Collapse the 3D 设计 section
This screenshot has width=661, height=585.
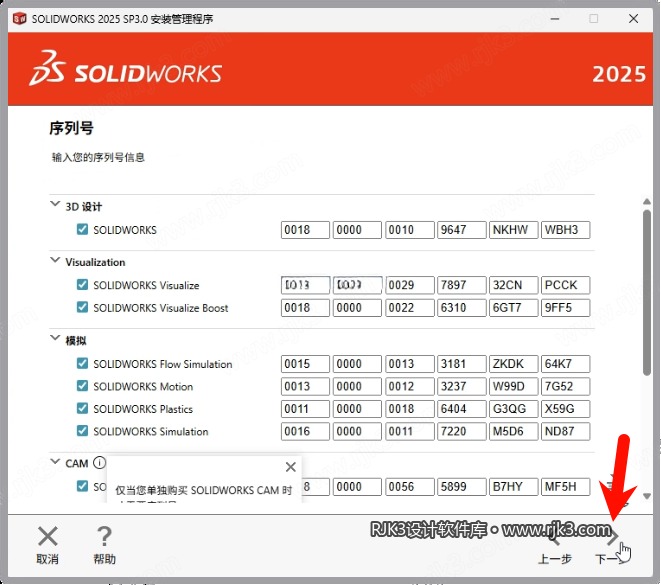coord(55,204)
